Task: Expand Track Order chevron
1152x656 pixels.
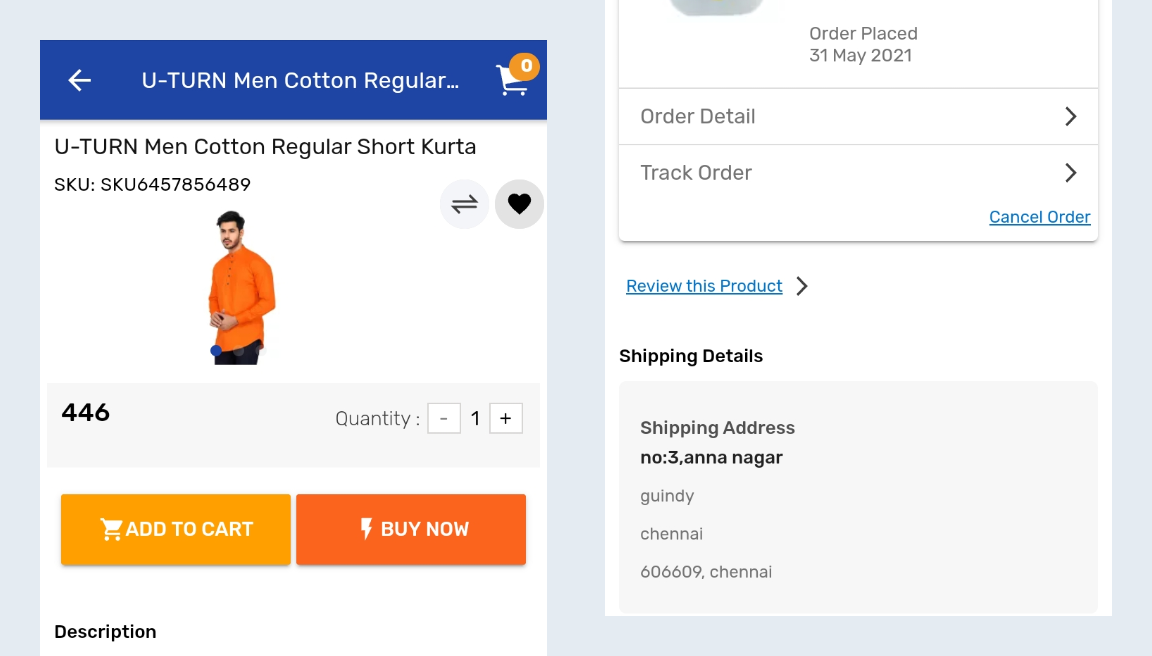Action: 1070,172
